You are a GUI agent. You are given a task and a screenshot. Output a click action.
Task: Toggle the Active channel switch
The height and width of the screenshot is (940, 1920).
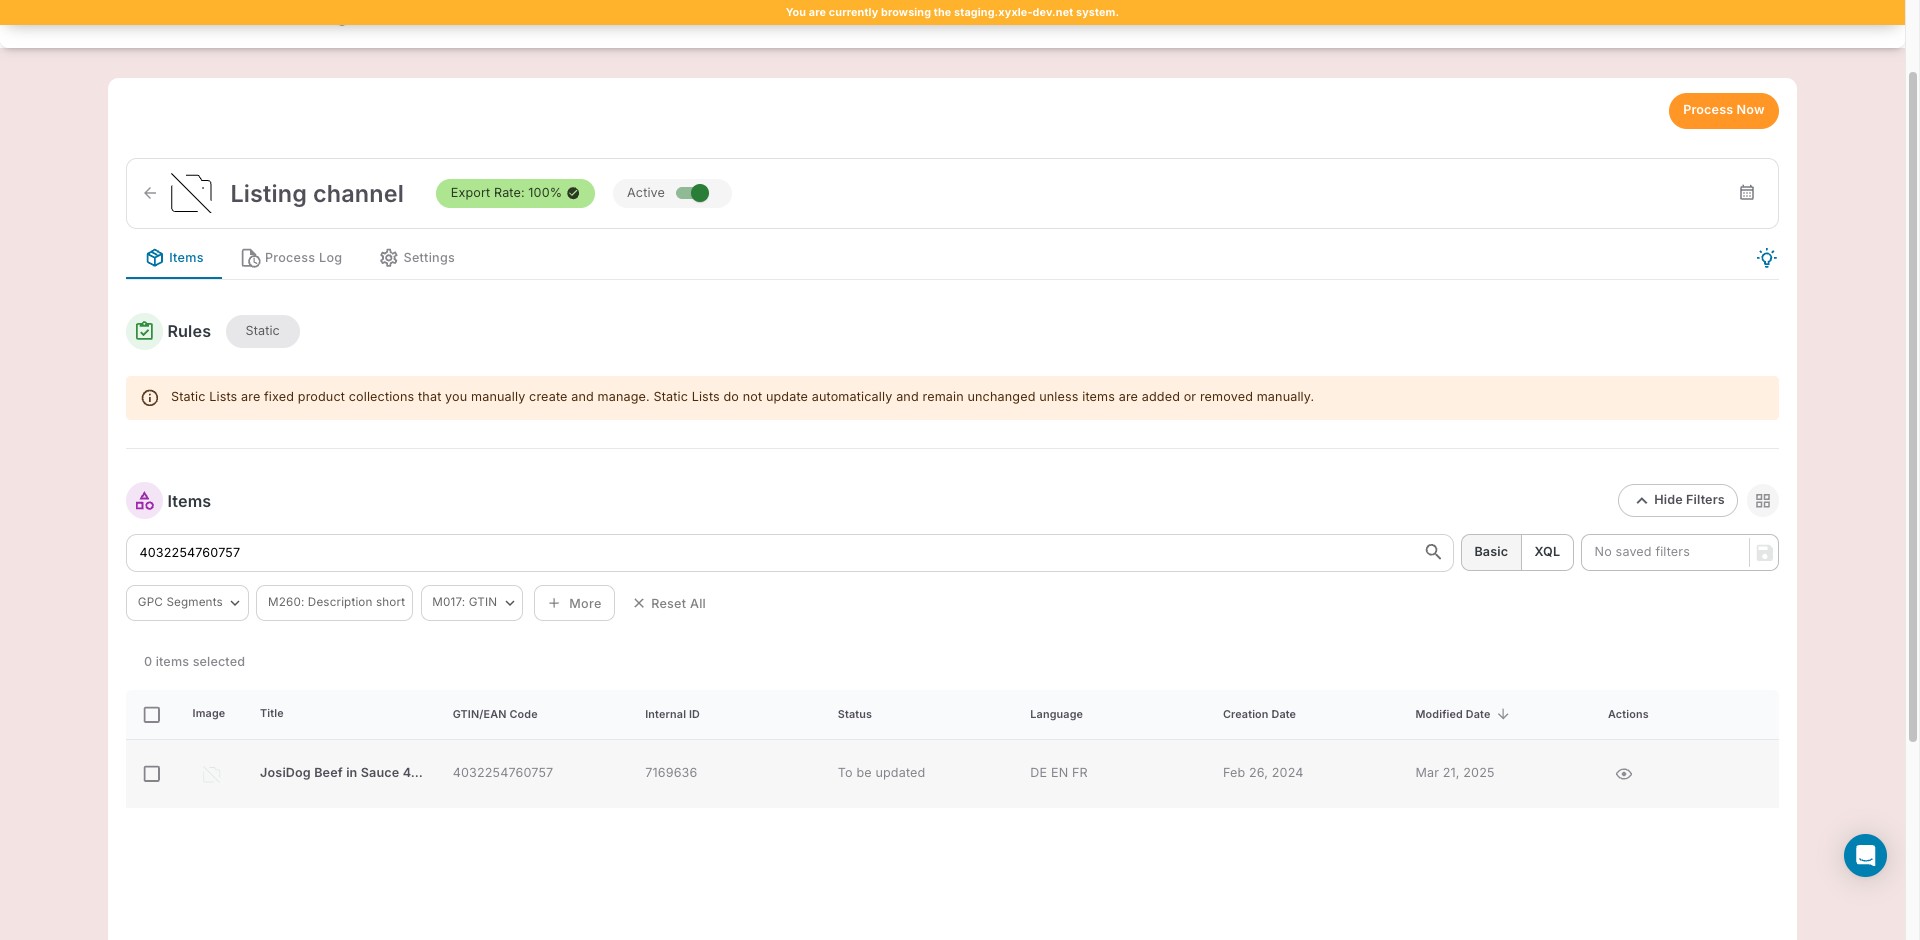tap(692, 193)
